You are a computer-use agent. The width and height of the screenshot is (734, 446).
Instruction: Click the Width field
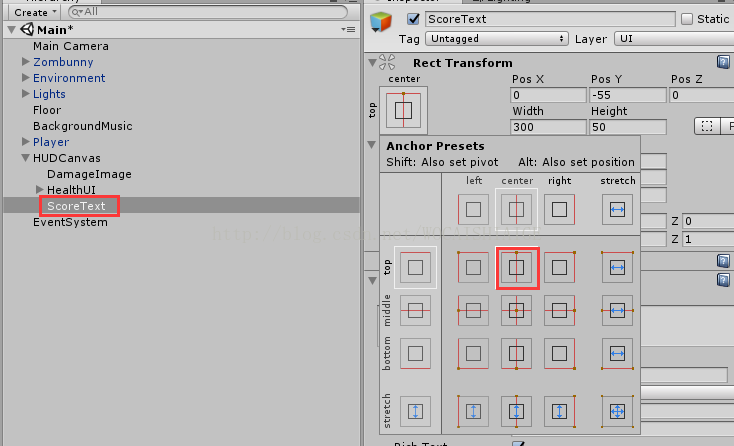pyautogui.click(x=548, y=127)
